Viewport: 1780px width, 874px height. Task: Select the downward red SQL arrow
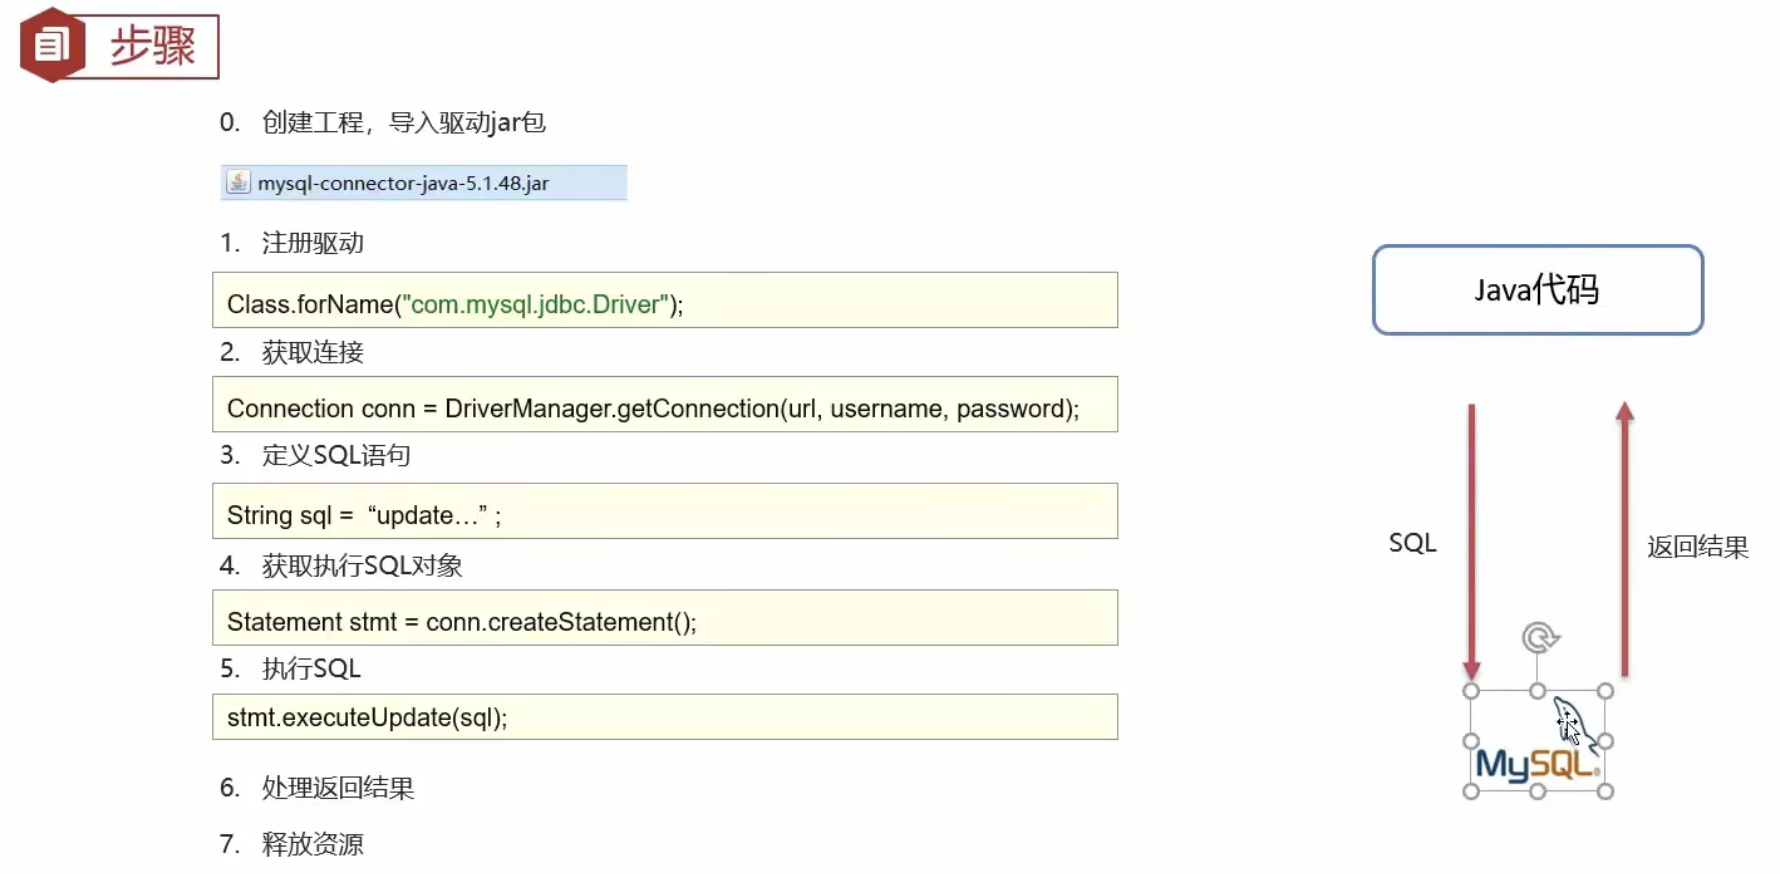pos(1471,540)
